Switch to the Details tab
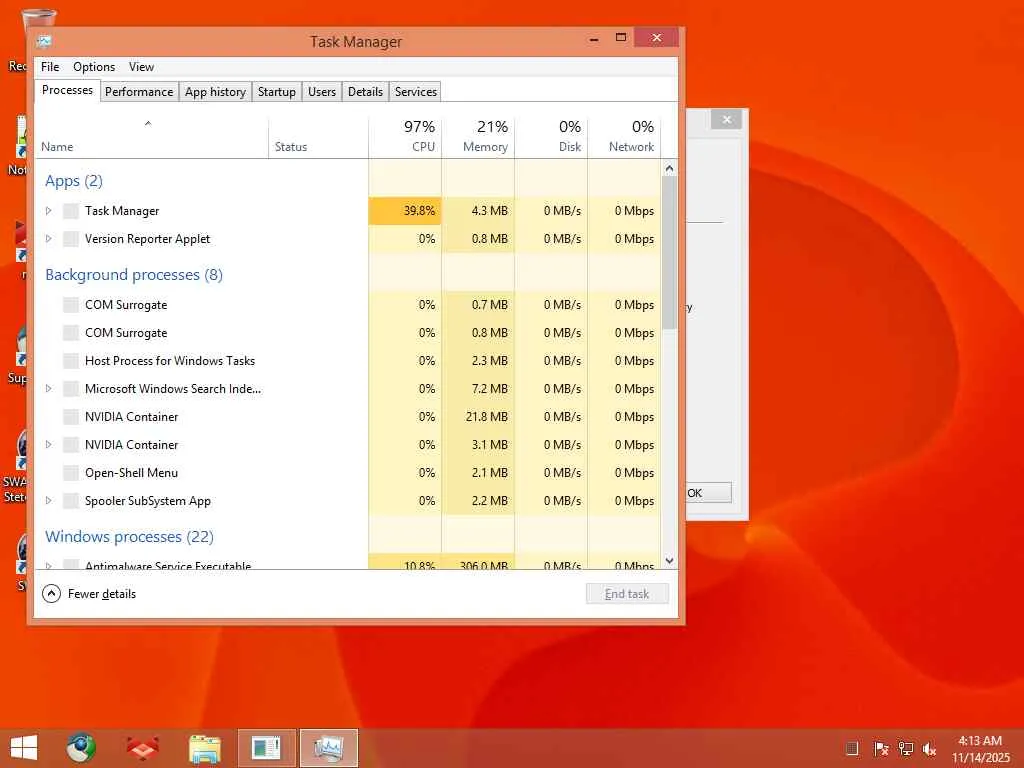Viewport: 1024px width, 768px height. point(365,92)
